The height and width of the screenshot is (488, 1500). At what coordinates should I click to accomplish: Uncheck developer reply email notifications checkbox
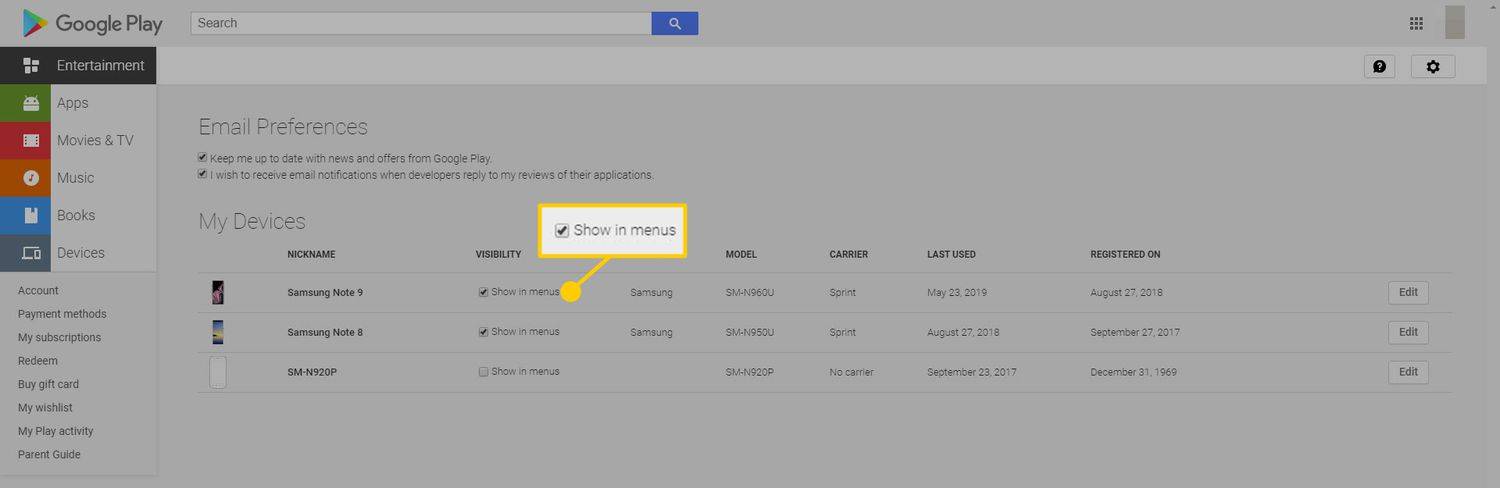click(203, 174)
